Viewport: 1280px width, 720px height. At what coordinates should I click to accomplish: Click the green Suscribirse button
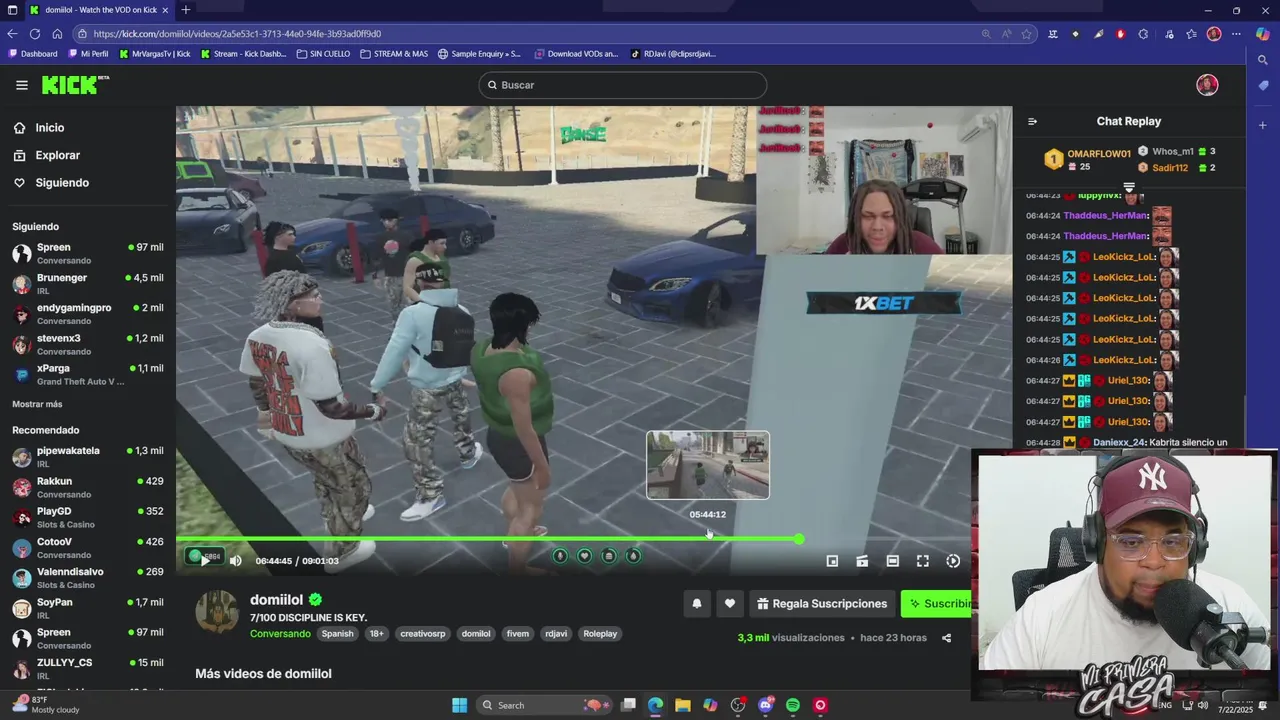click(936, 603)
